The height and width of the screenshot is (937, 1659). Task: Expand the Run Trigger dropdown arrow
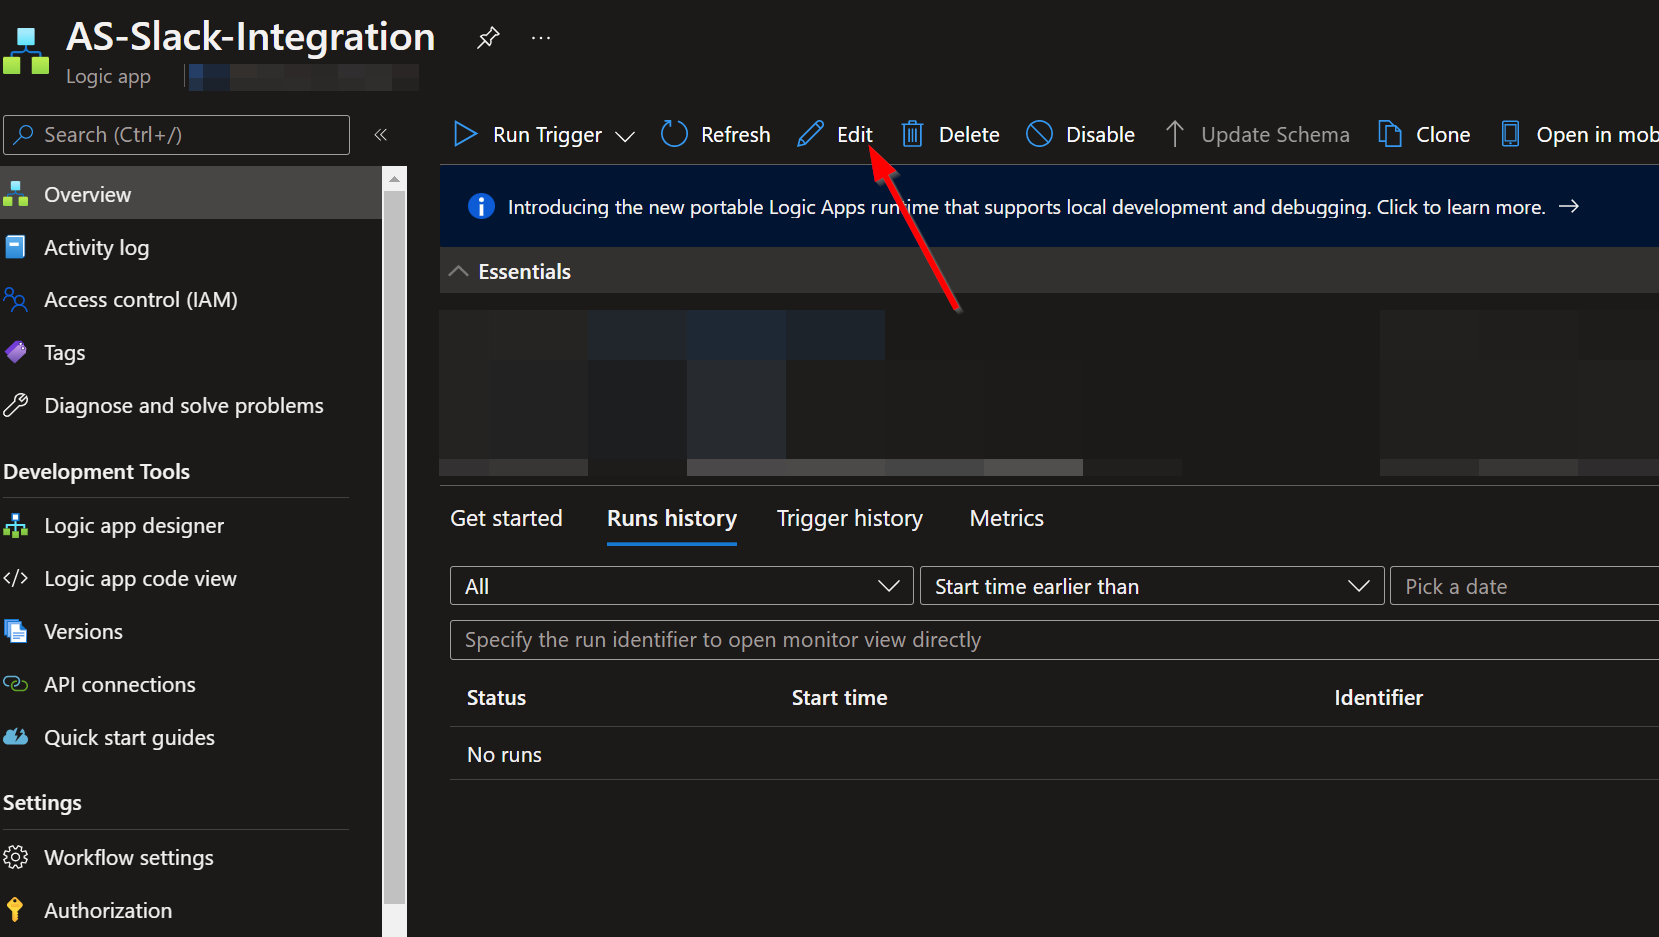625,136
